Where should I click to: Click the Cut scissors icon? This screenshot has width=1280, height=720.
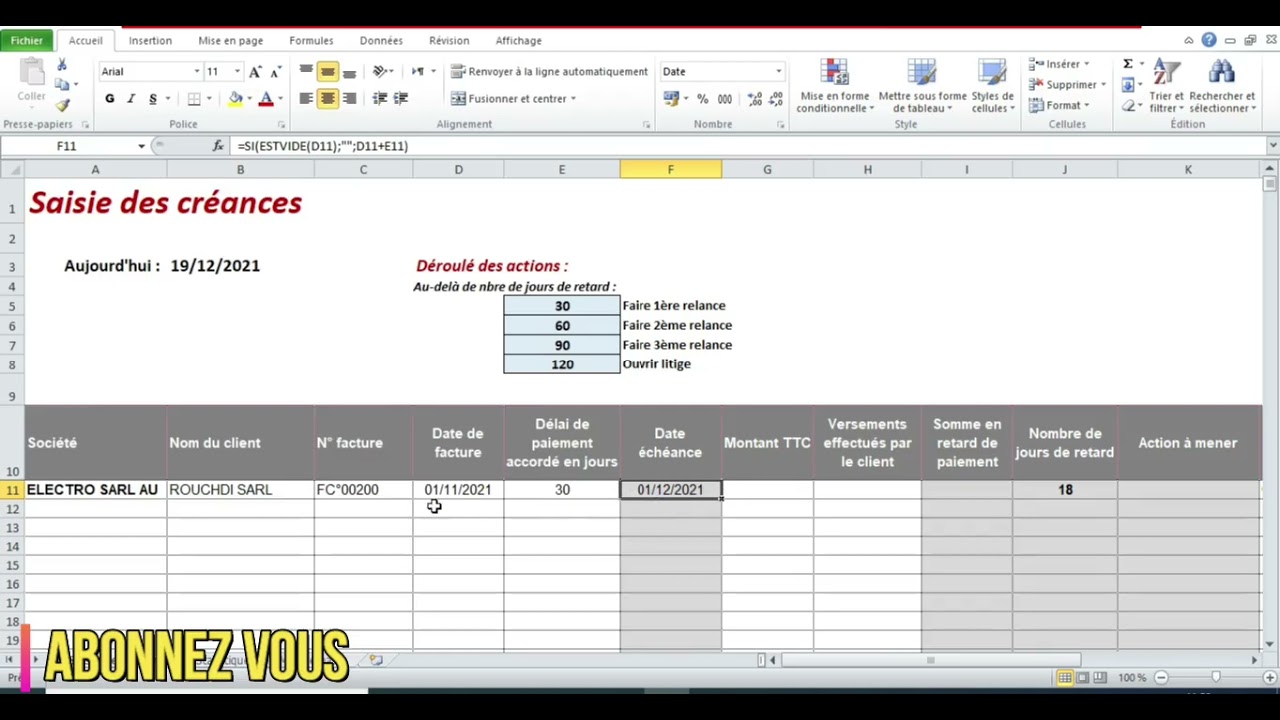[x=62, y=65]
